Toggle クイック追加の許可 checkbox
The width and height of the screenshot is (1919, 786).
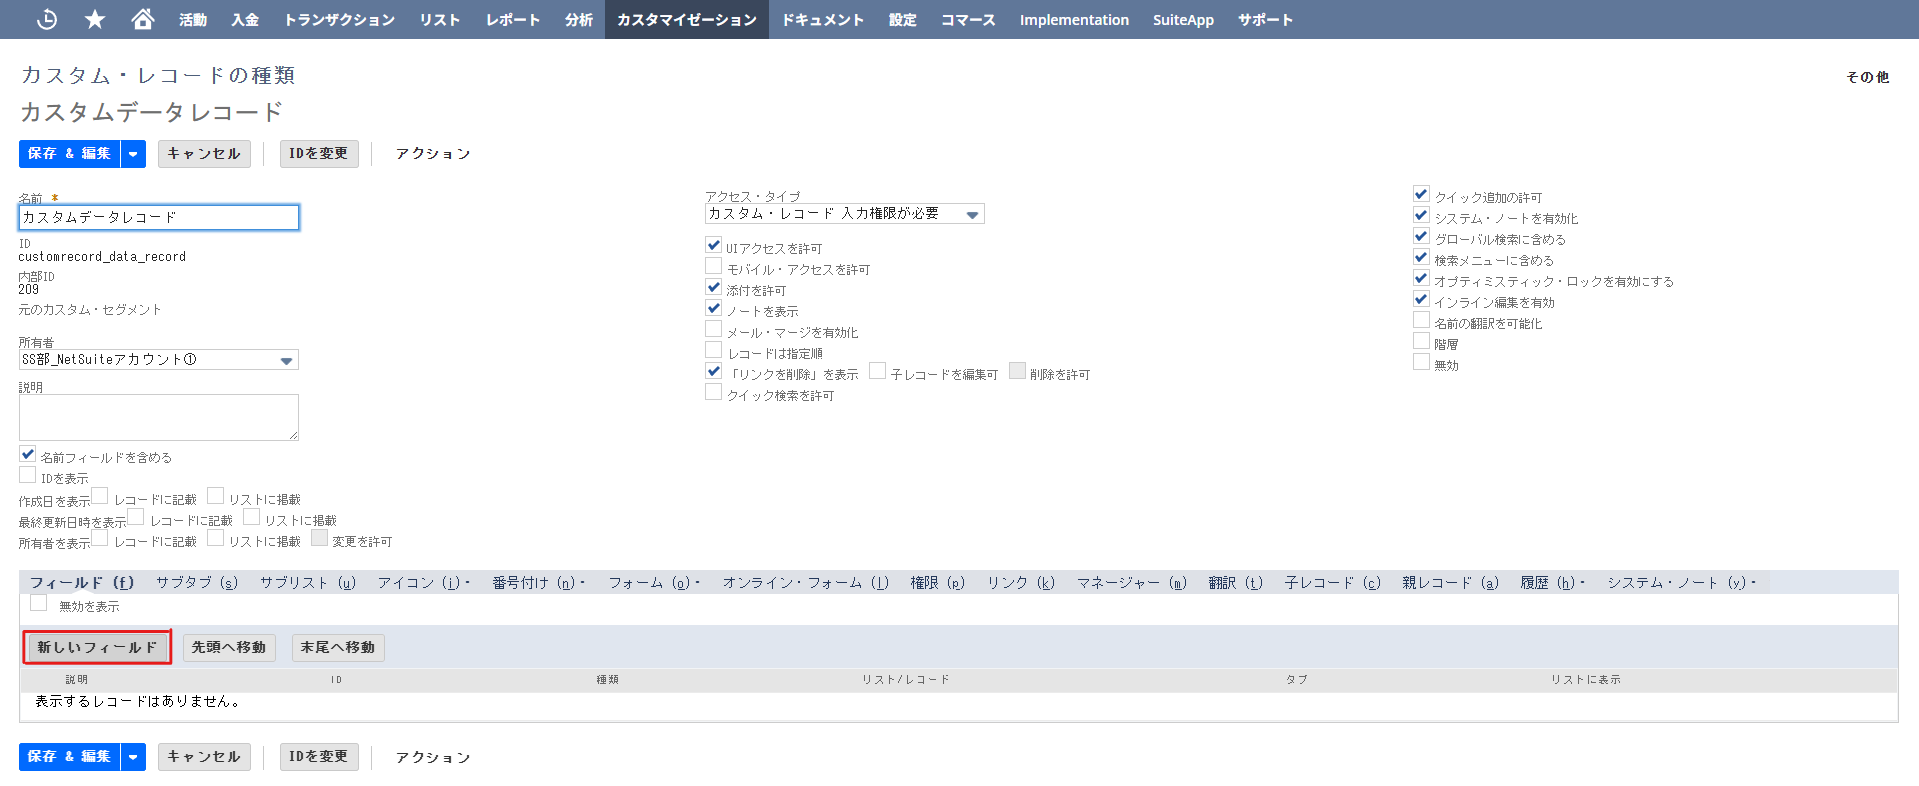1421,194
